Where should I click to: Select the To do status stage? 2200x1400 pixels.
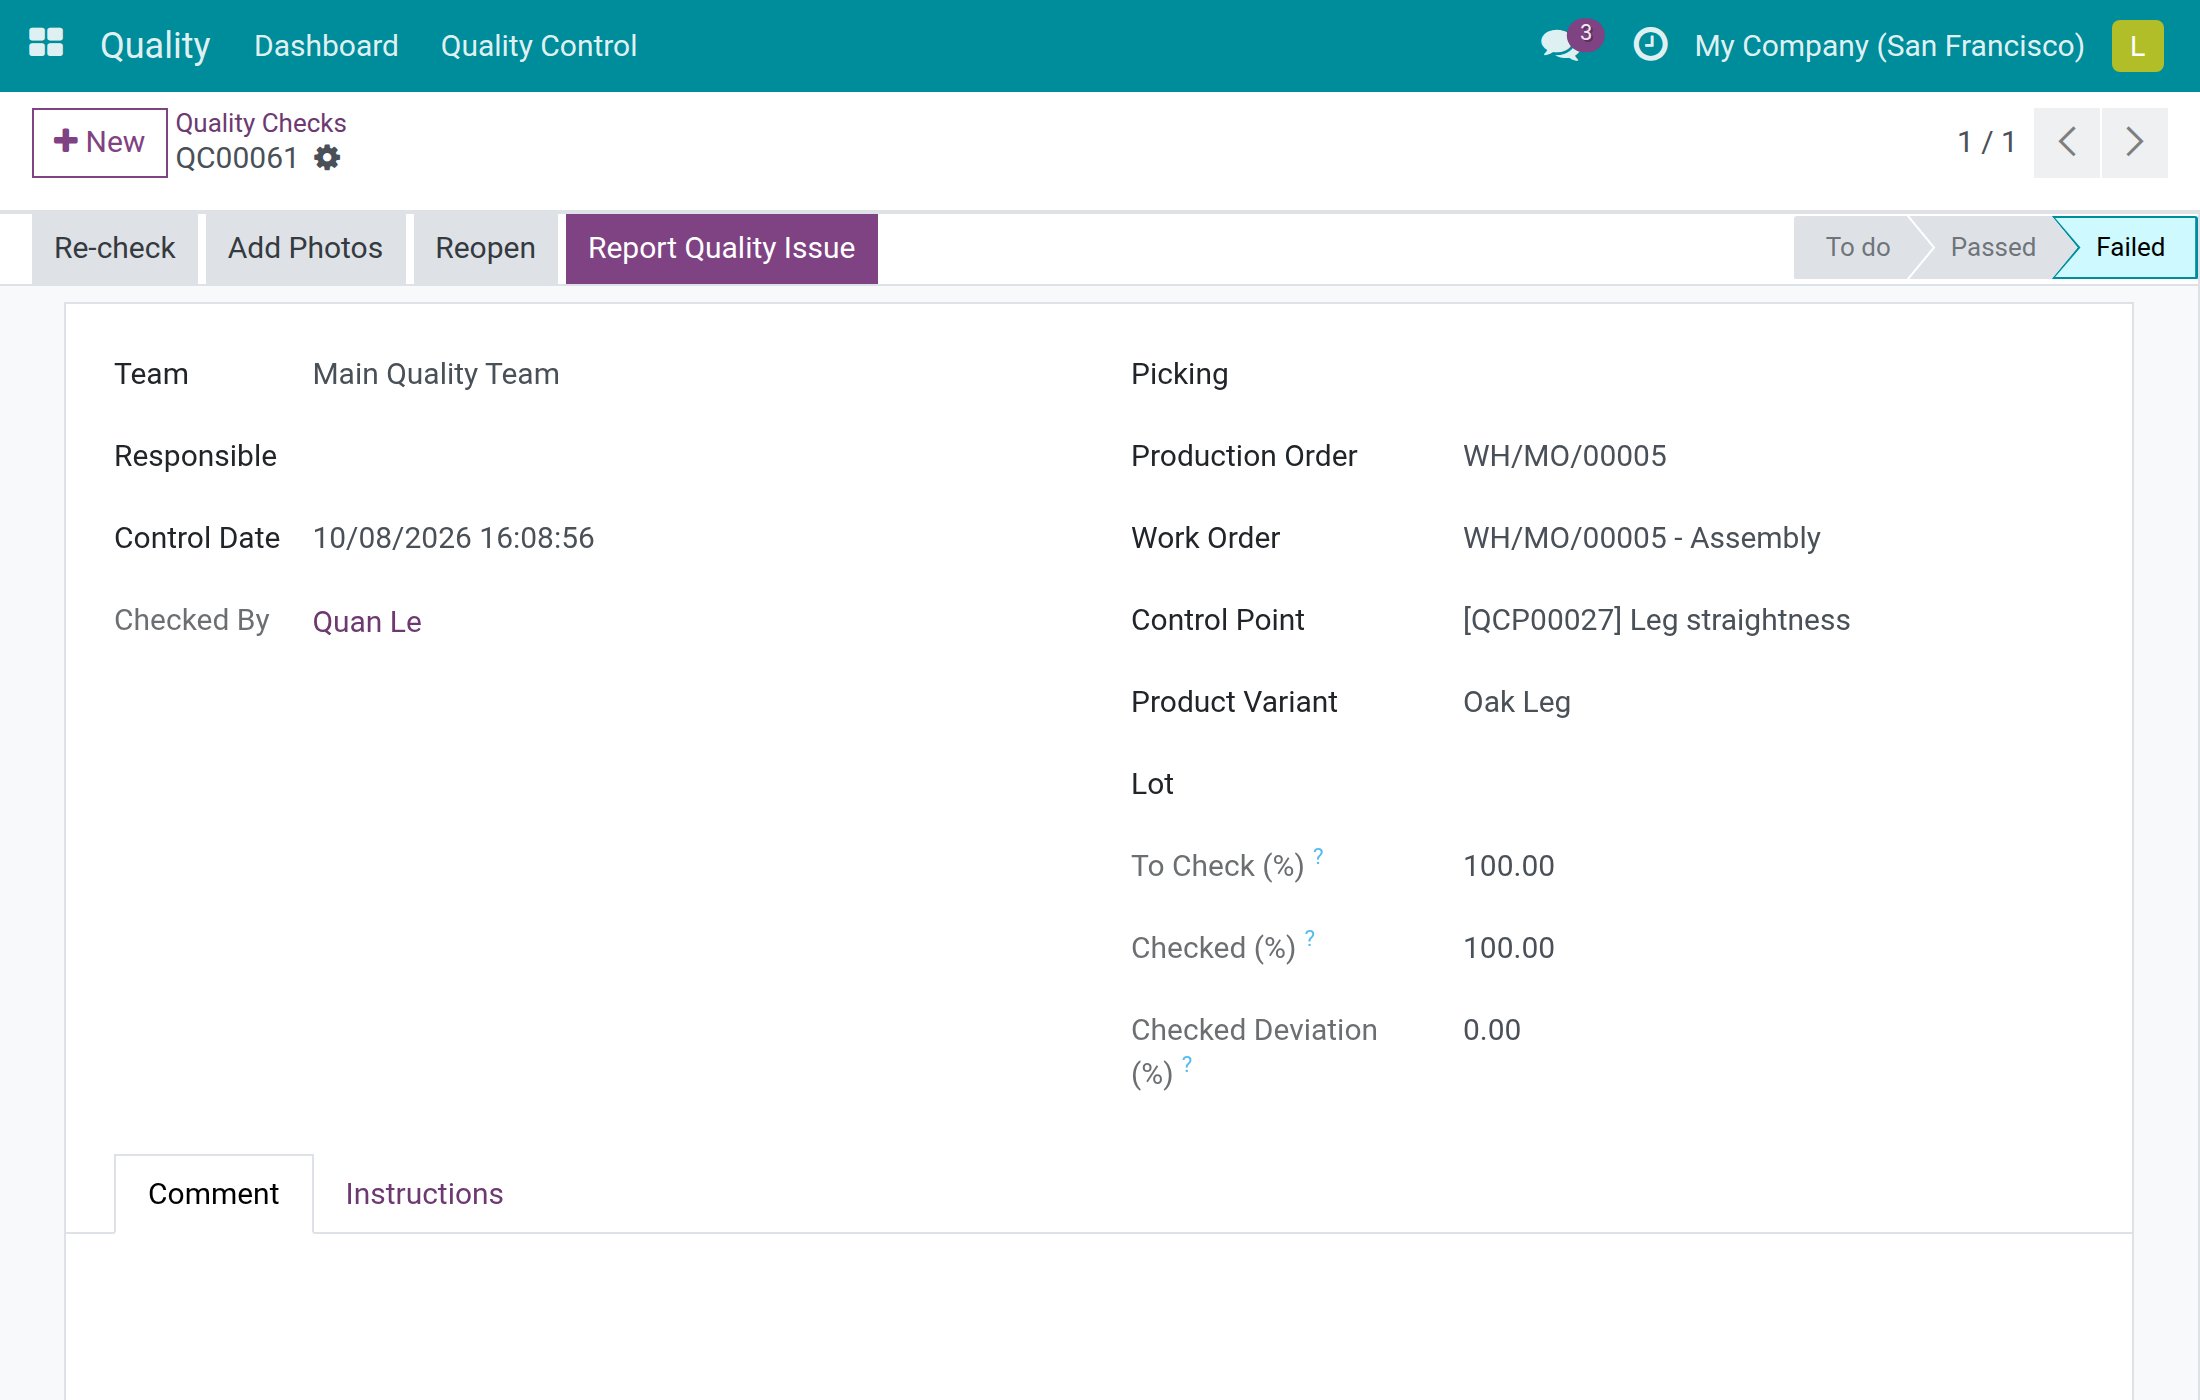tap(1857, 247)
